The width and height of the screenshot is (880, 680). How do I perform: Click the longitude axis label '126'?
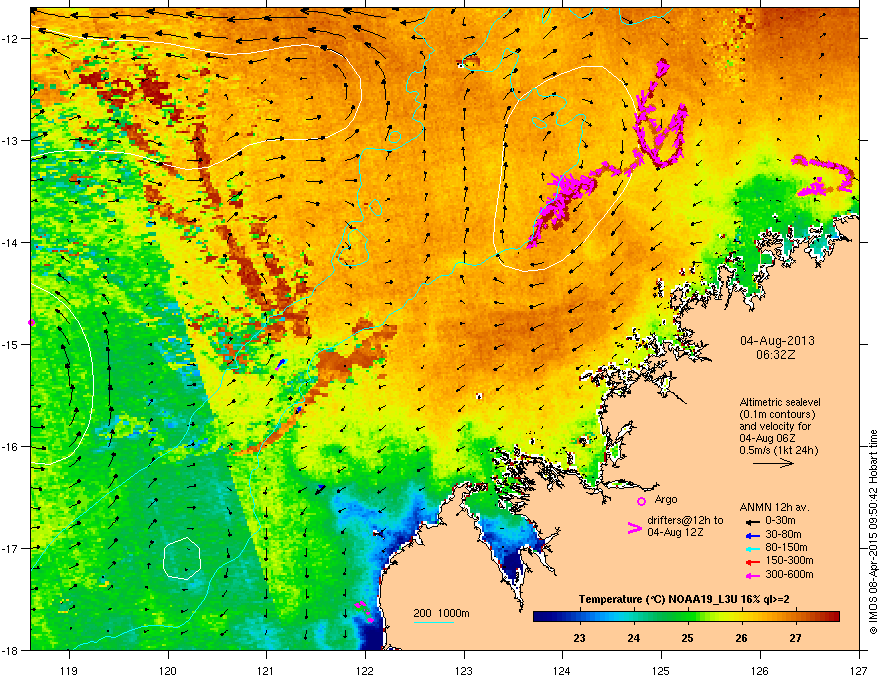[x=760, y=670]
